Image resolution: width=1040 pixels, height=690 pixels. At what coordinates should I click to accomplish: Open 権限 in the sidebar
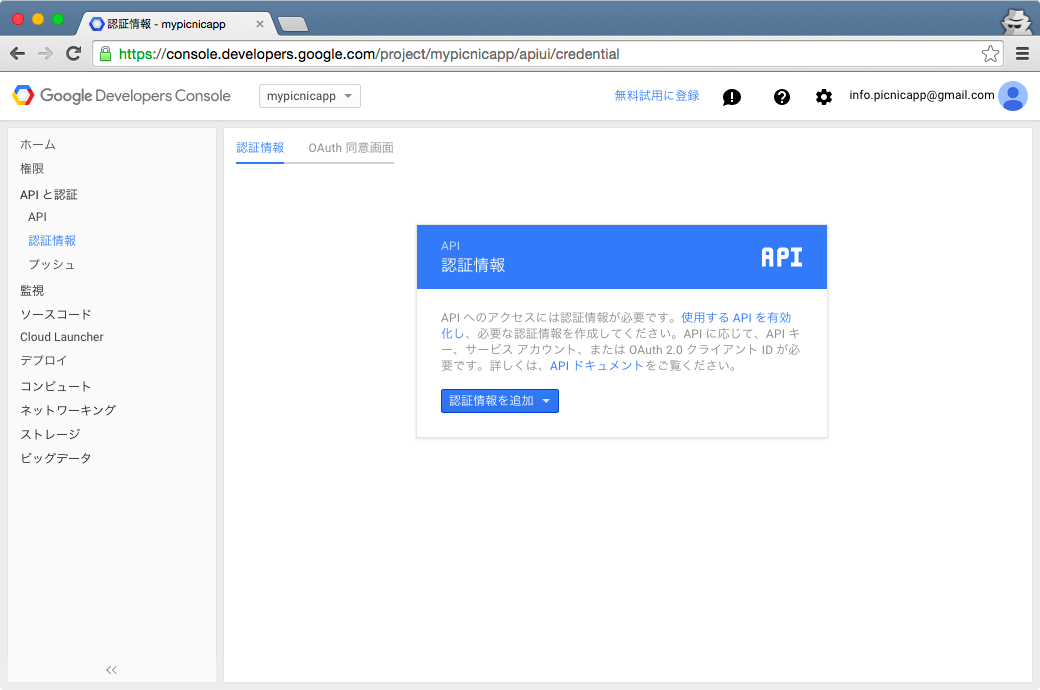(32, 169)
